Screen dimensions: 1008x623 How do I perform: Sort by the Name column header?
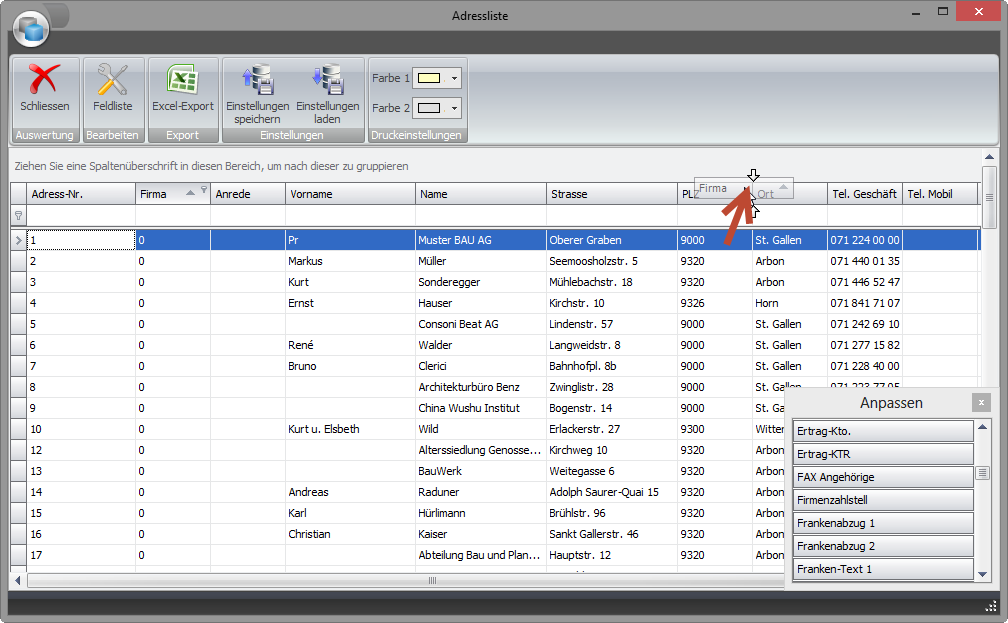coord(480,194)
